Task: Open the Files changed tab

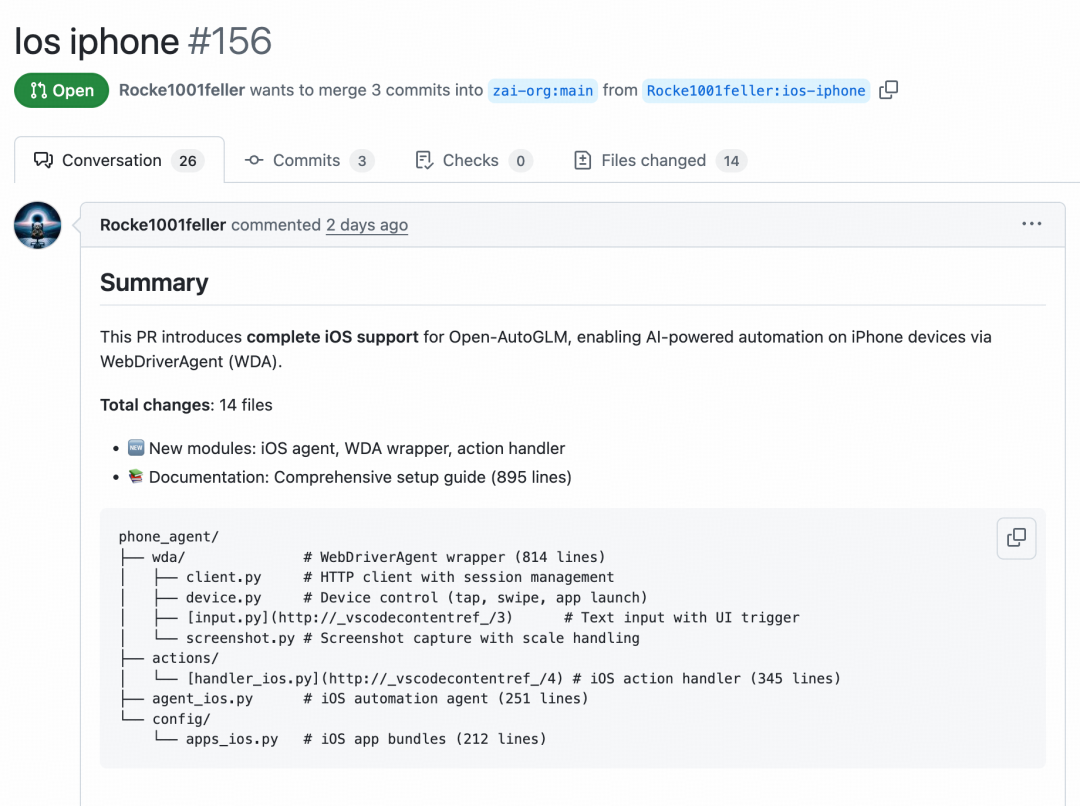Action: point(660,161)
